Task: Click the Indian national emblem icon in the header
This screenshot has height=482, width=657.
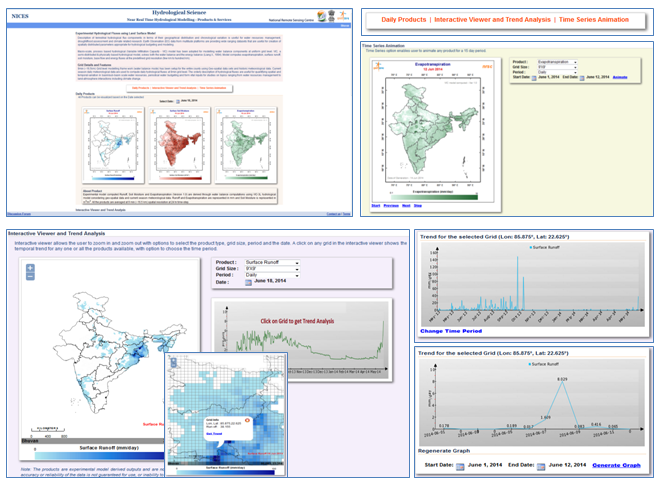Action: (331, 16)
